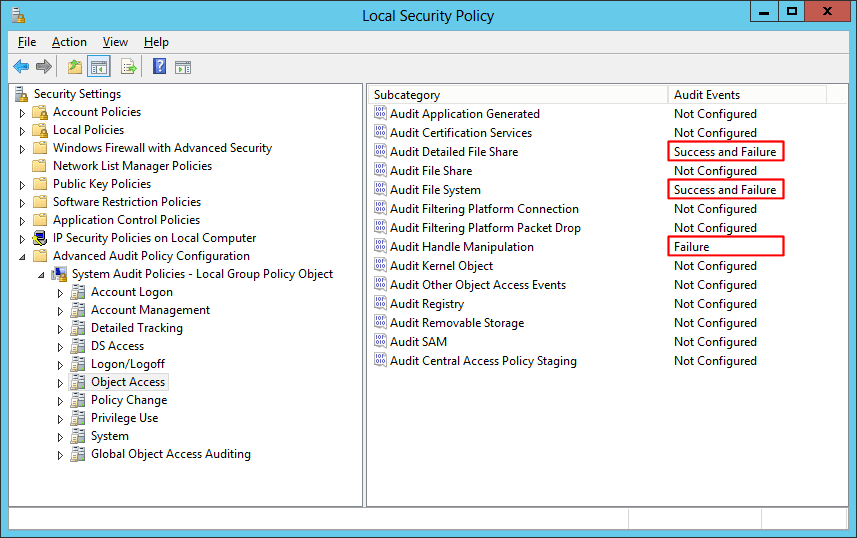Expand the Windows Firewall with Advanced Security node
Image resolution: width=857 pixels, height=538 pixels.
23,149
